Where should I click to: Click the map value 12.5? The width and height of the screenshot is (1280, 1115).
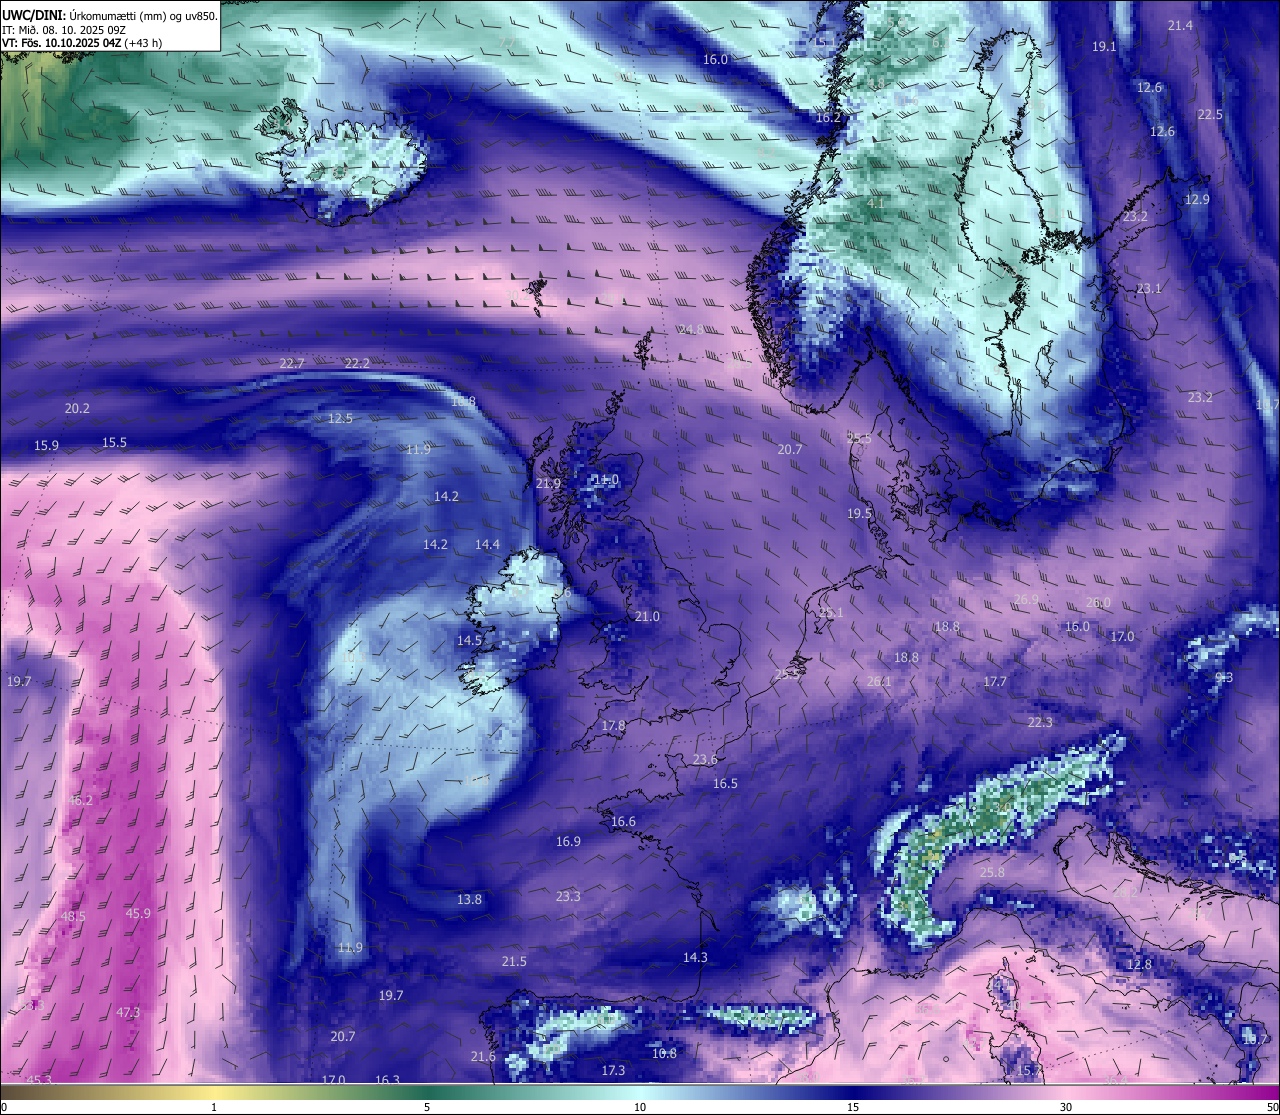tap(340, 418)
